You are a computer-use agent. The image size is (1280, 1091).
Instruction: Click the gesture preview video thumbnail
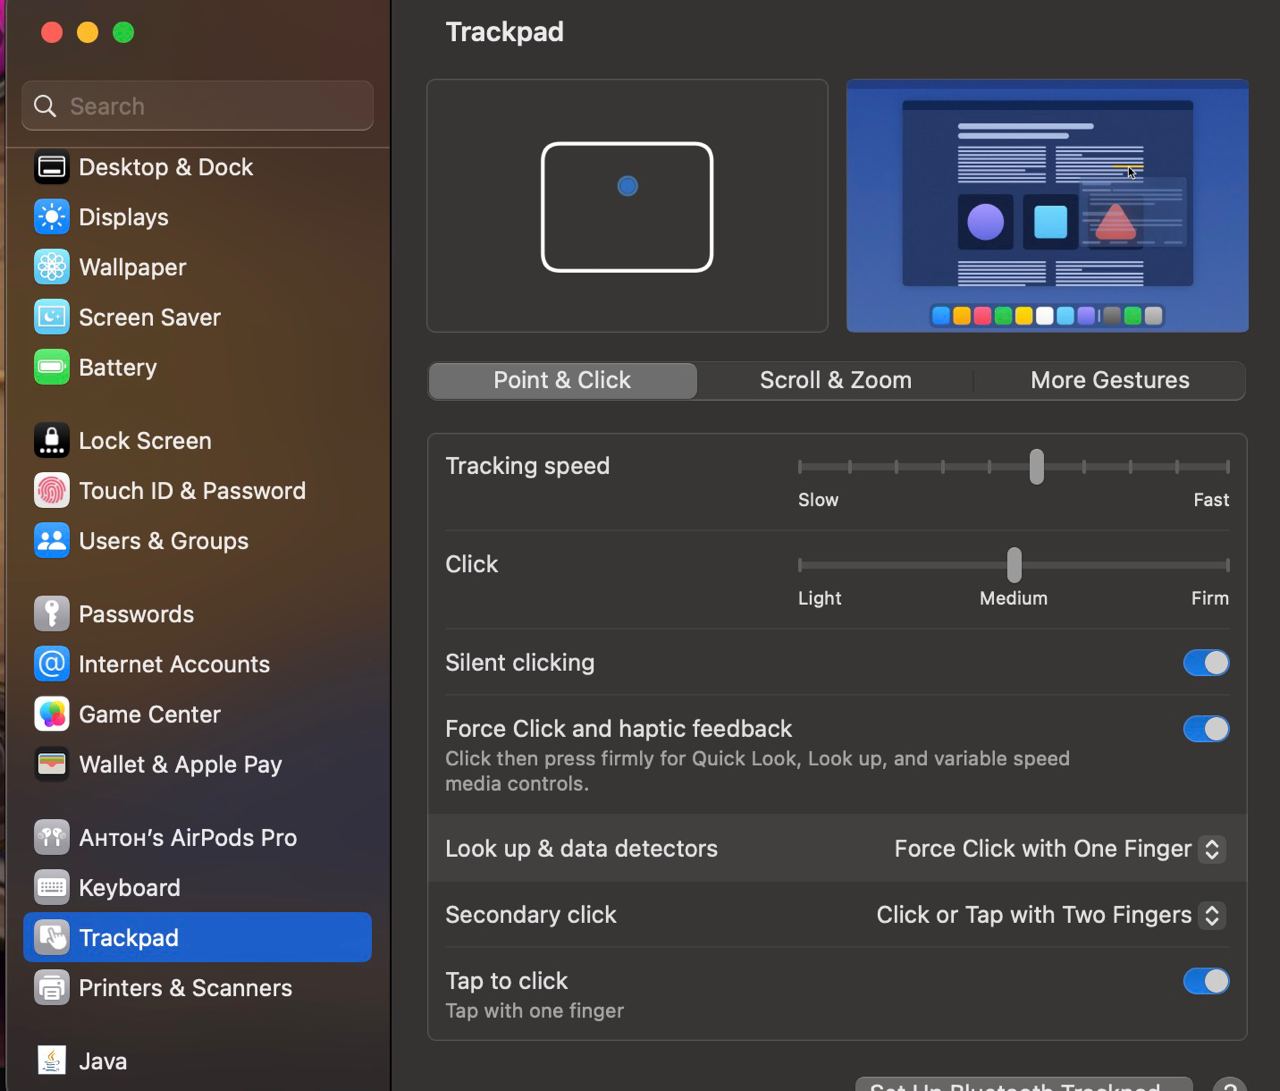click(1047, 206)
